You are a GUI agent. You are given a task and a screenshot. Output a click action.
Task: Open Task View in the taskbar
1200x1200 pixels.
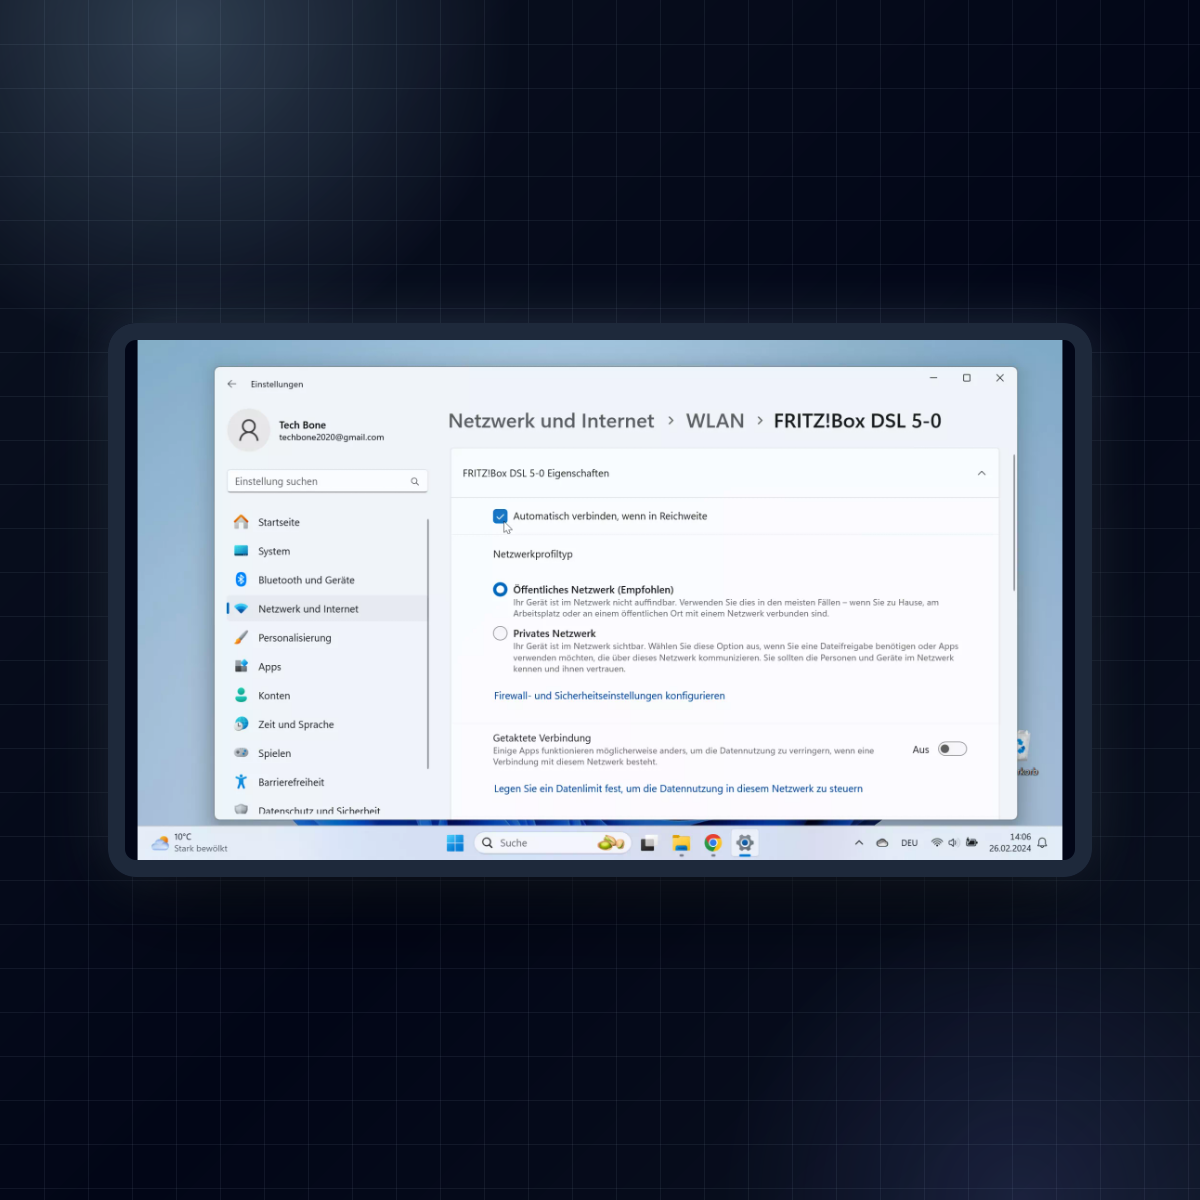(648, 843)
